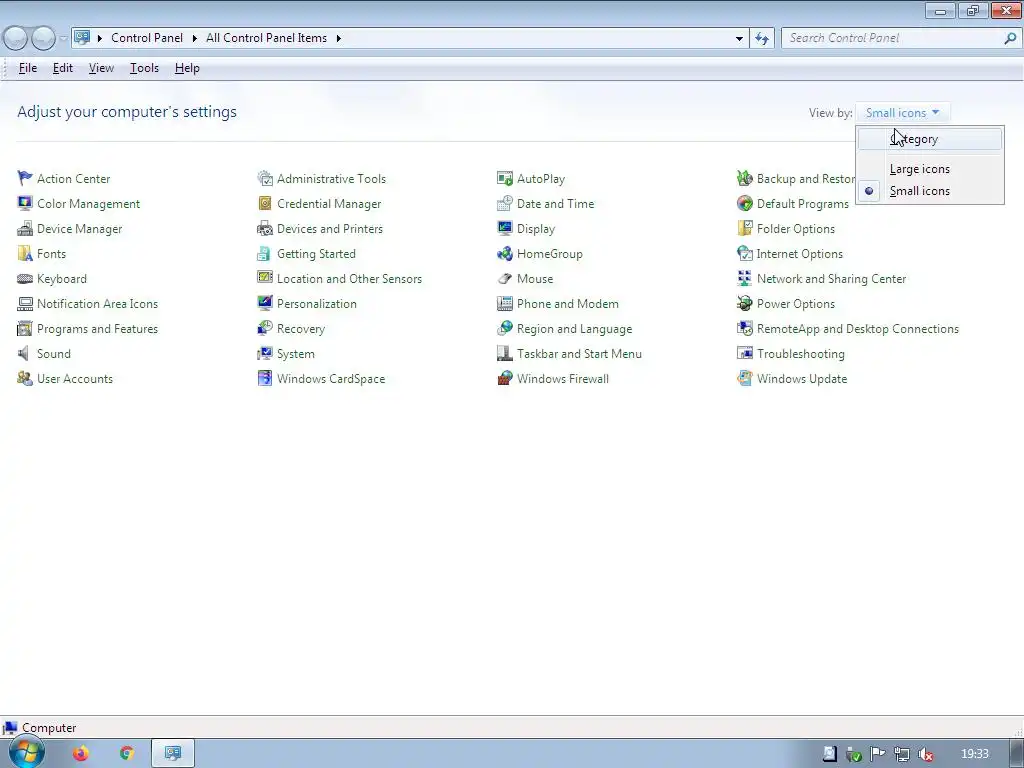The height and width of the screenshot is (768, 1024).
Task: Open the Internet Options link
Action: coord(799,253)
